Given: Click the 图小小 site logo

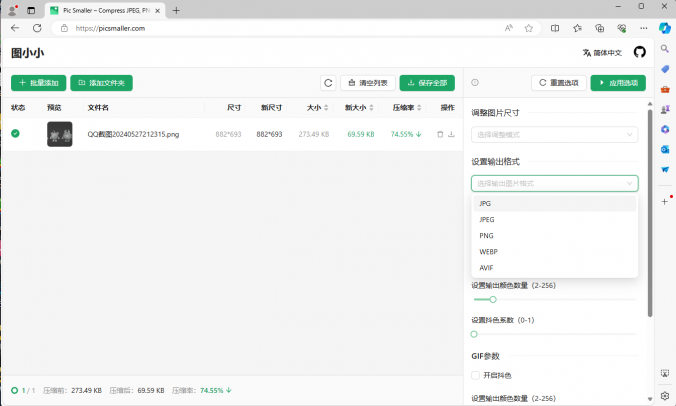Looking at the screenshot, I should [27, 53].
